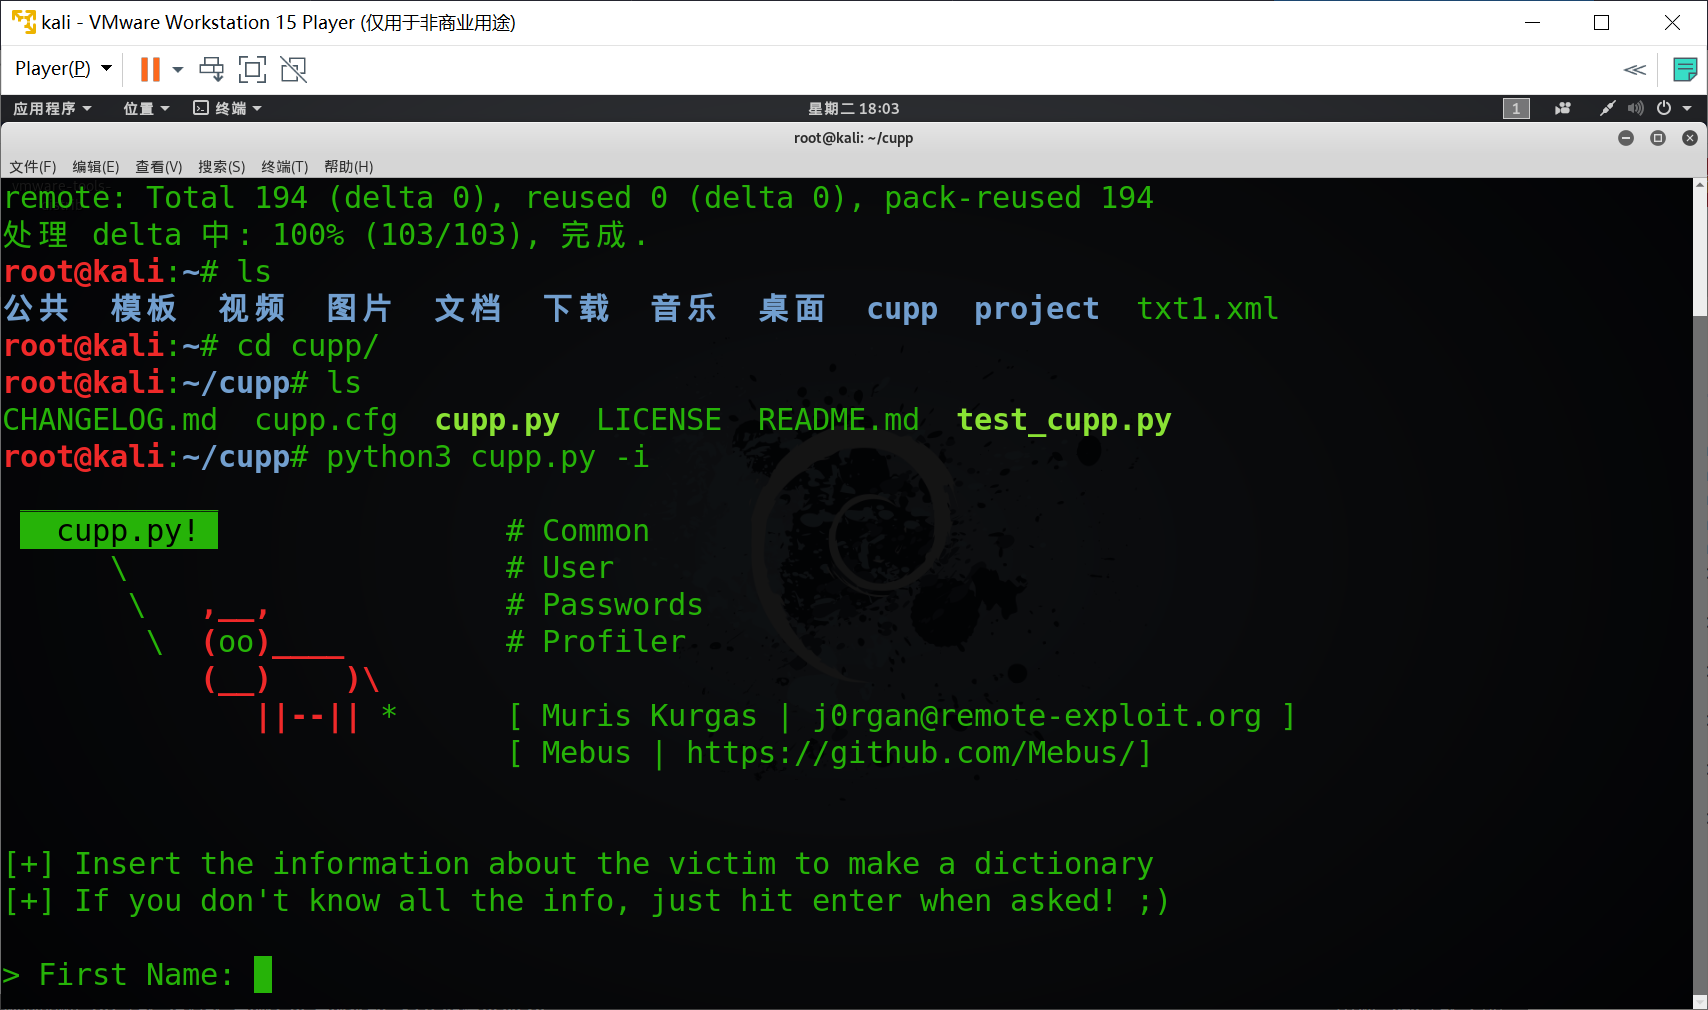Enter full screen mode in VMware toolbar
Image resolution: width=1708 pixels, height=1010 pixels.
pos(252,69)
